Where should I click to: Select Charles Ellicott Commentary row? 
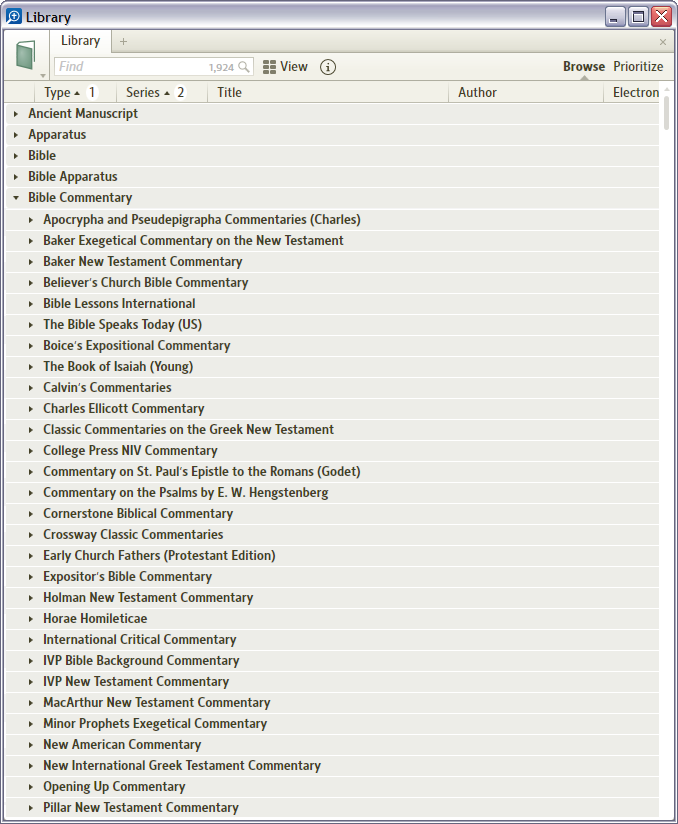tap(332, 408)
